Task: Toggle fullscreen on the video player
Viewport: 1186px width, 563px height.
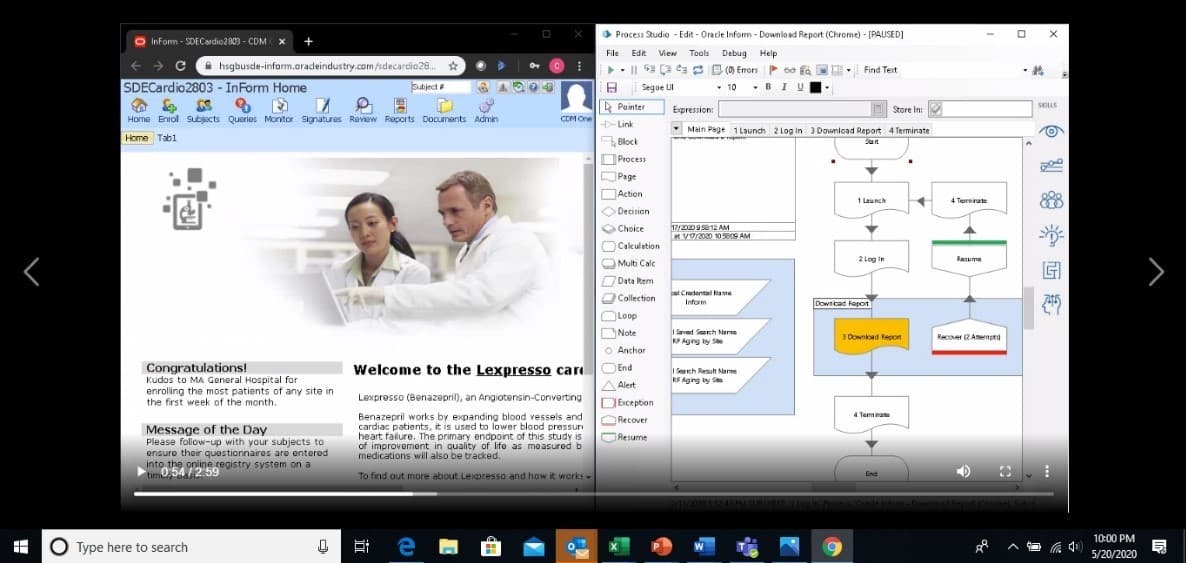Action: [1005, 471]
